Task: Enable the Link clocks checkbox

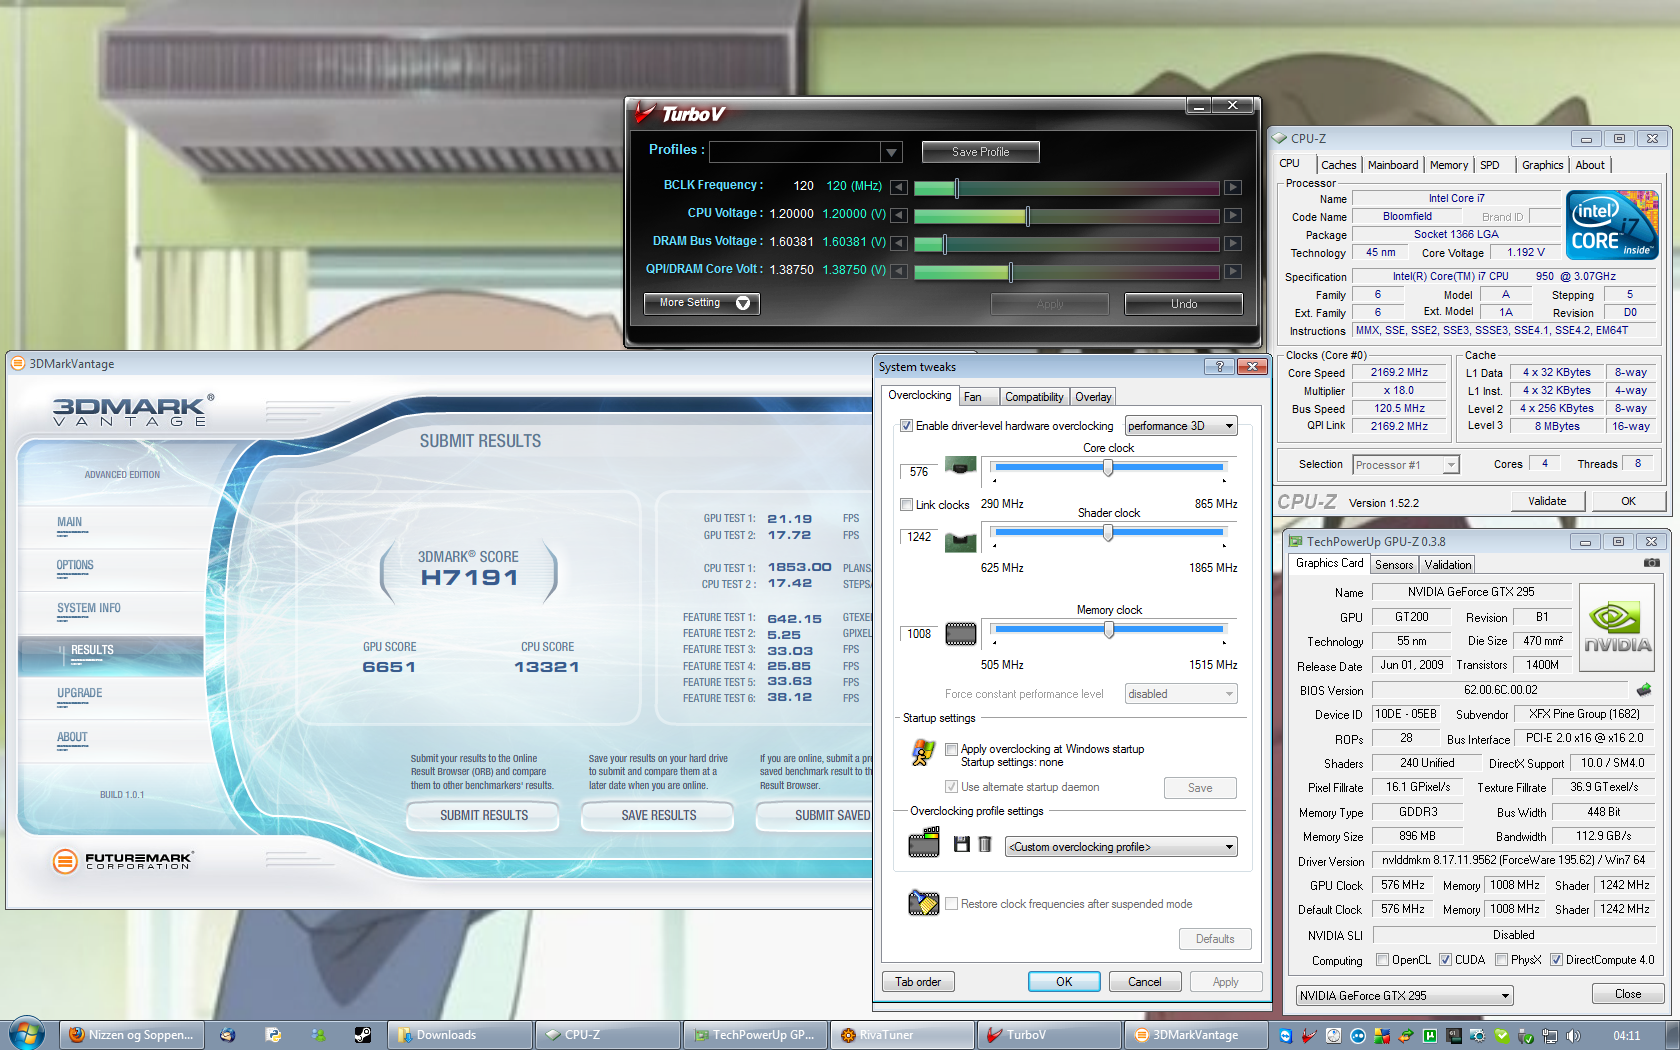Action: coord(906,504)
